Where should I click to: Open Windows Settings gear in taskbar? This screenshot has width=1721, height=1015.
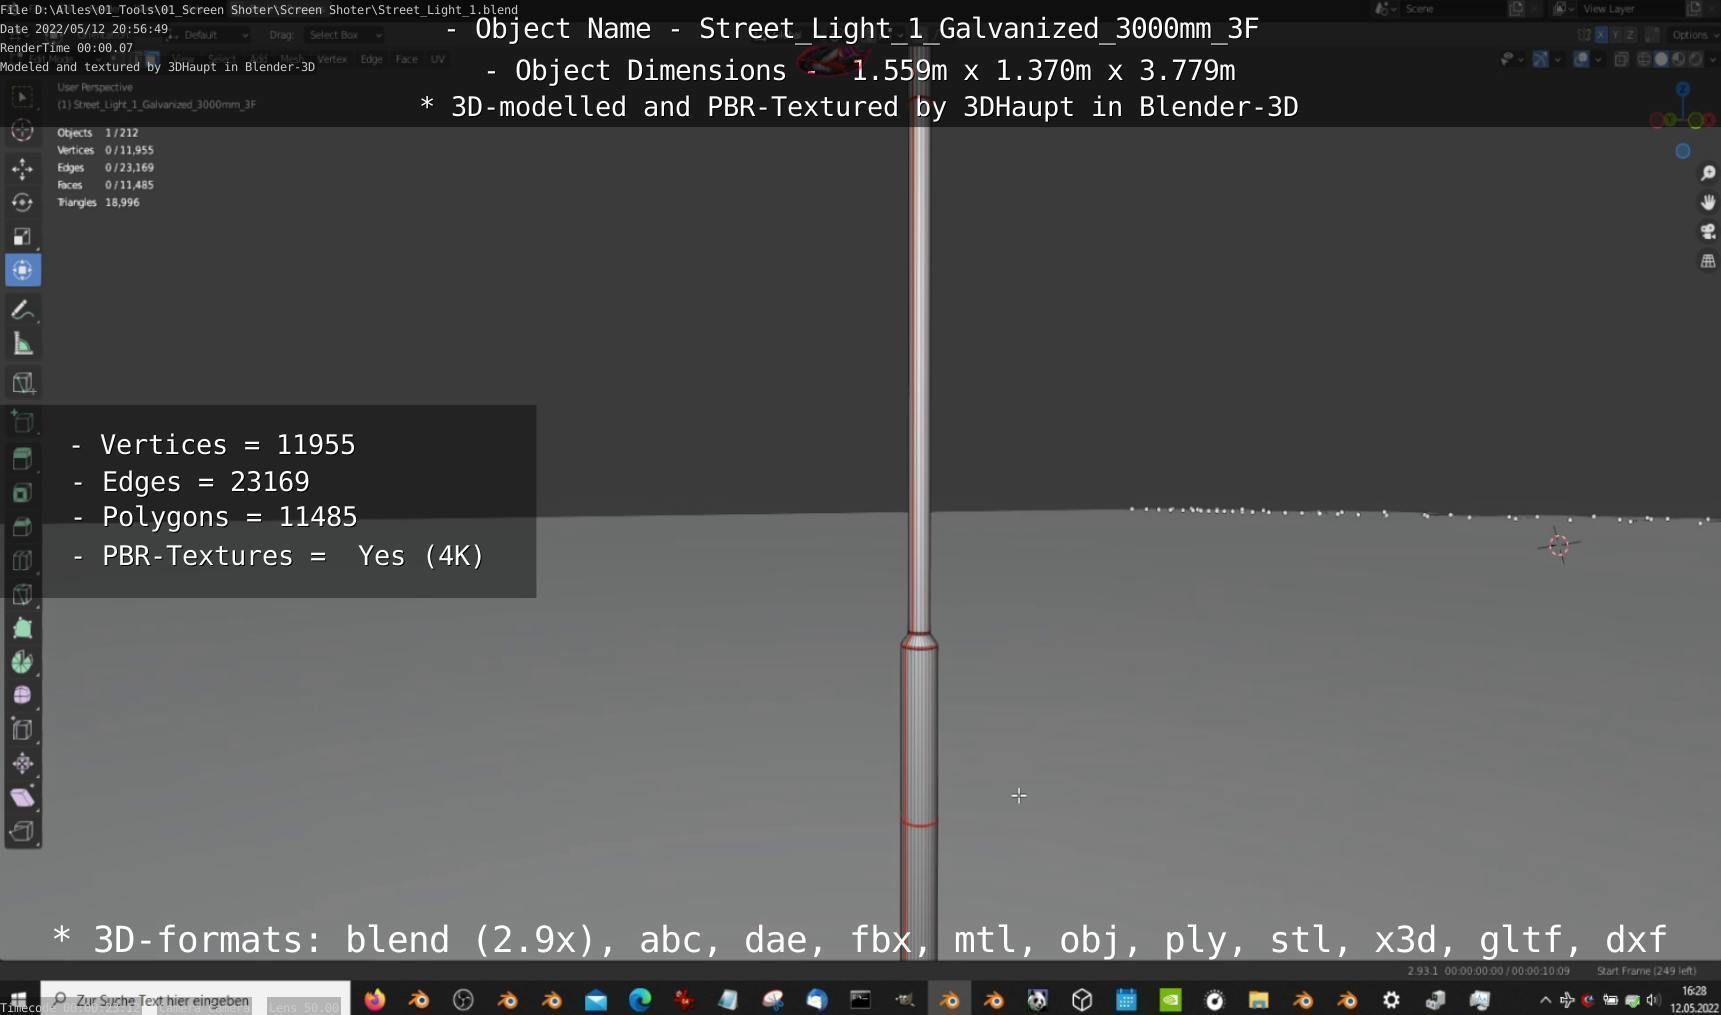point(1391,999)
